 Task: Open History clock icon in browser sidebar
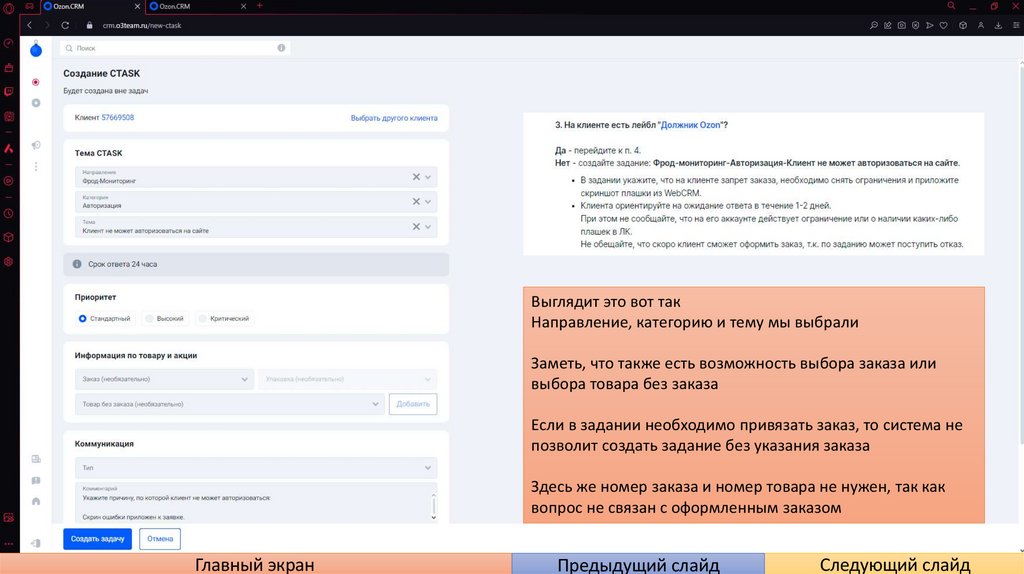click(8, 214)
